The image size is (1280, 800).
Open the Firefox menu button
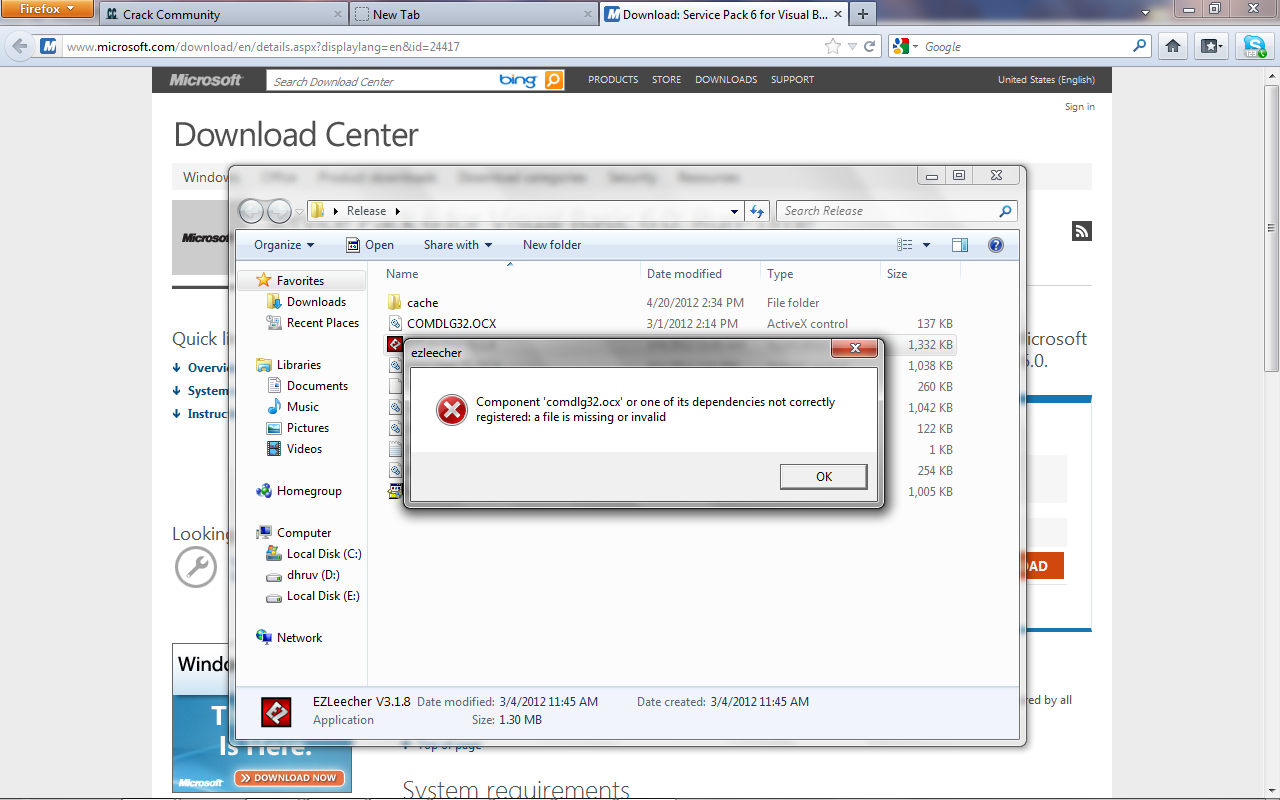pyautogui.click(x=48, y=9)
